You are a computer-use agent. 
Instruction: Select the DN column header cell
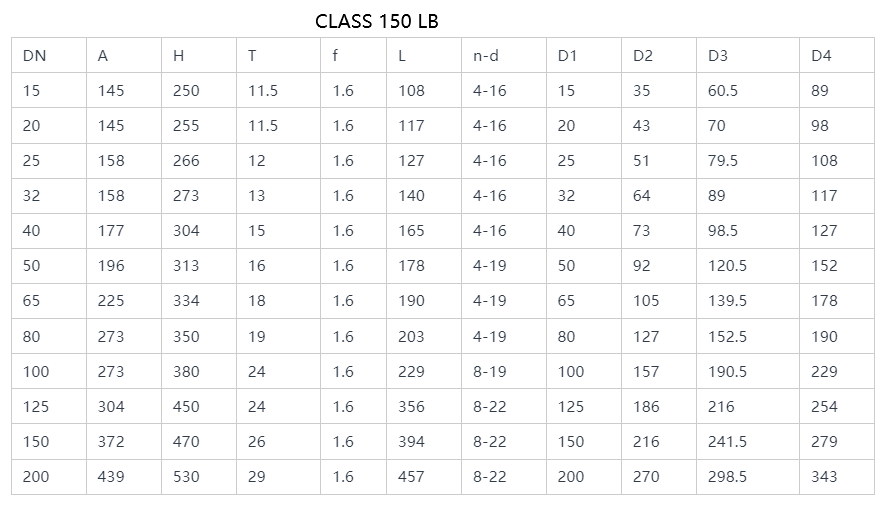point(49,55)
